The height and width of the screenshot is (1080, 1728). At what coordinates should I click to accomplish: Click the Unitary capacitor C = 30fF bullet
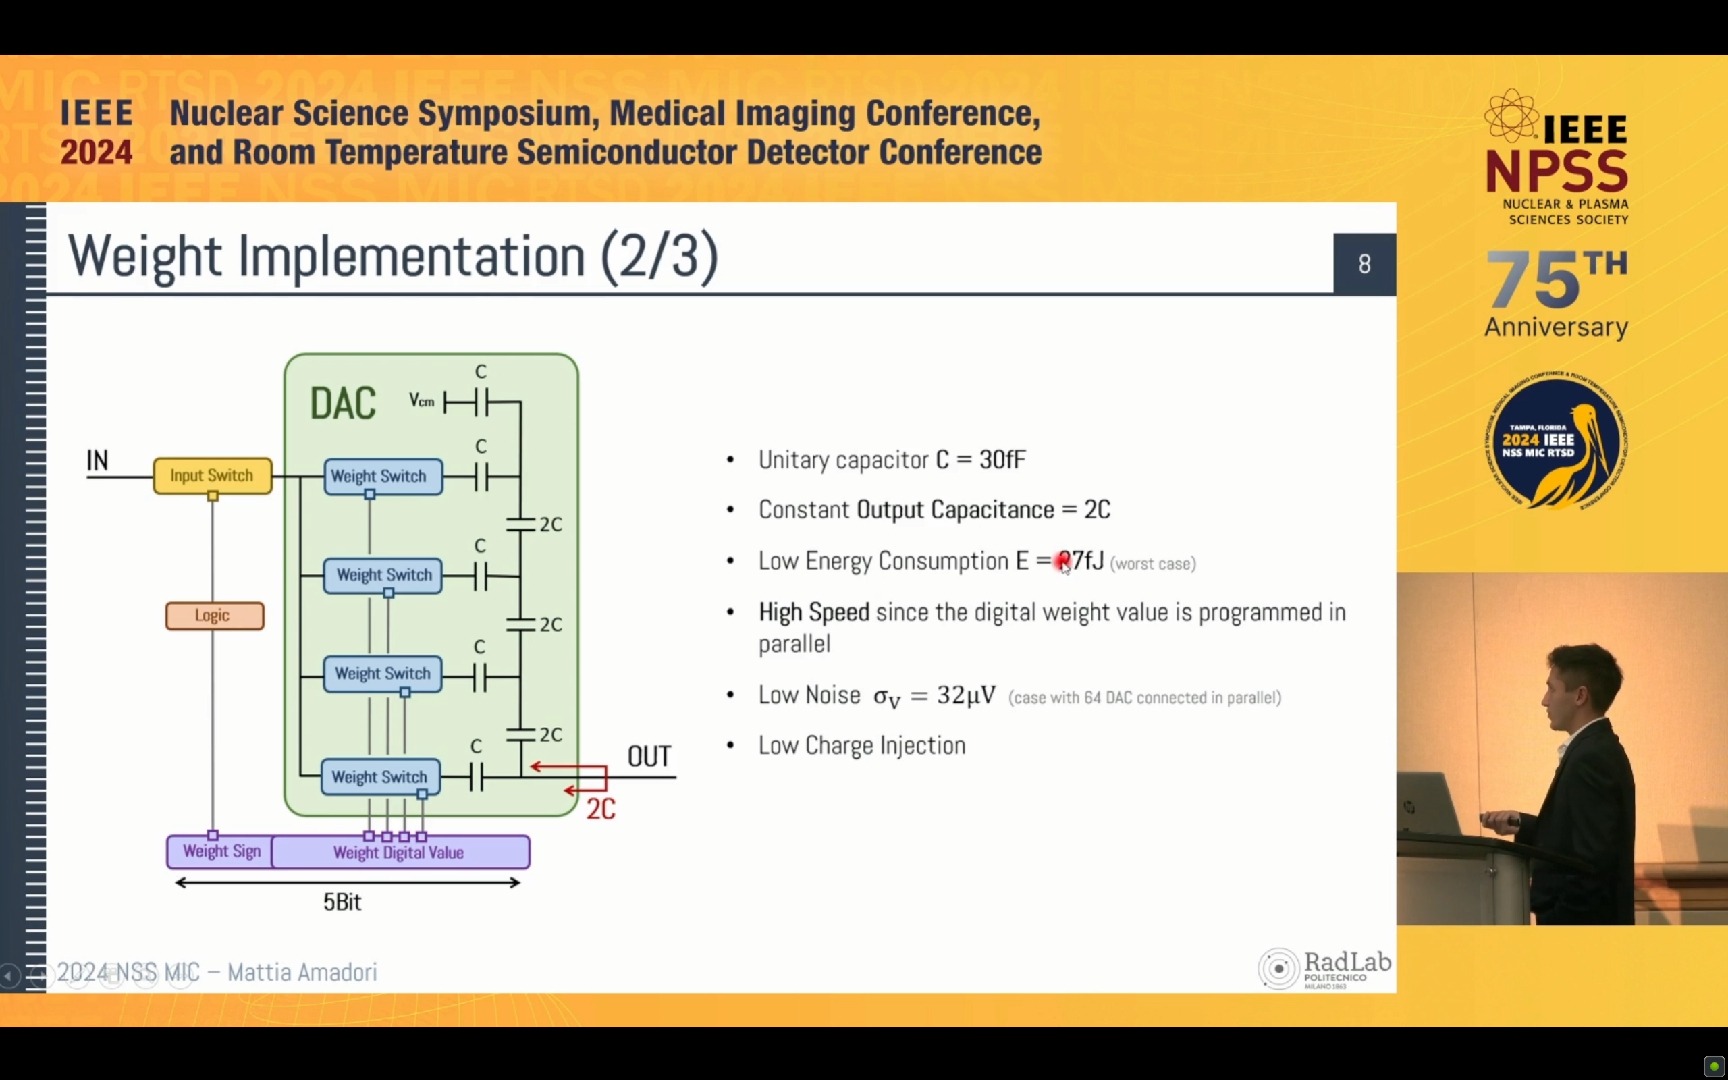[x=892, y=460]
